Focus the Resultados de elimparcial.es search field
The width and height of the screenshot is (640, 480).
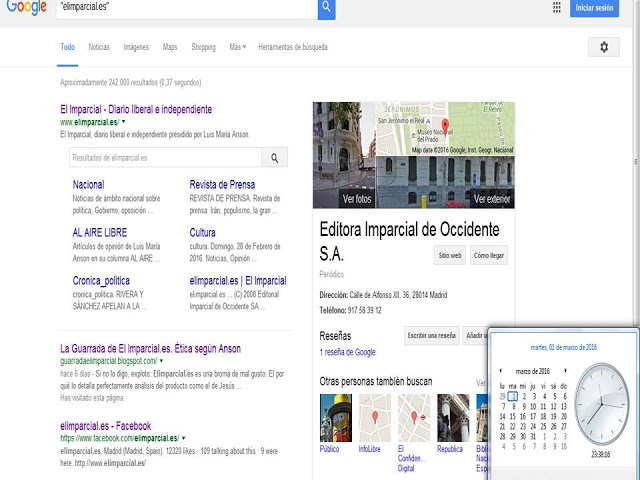(x=165, y=158)
